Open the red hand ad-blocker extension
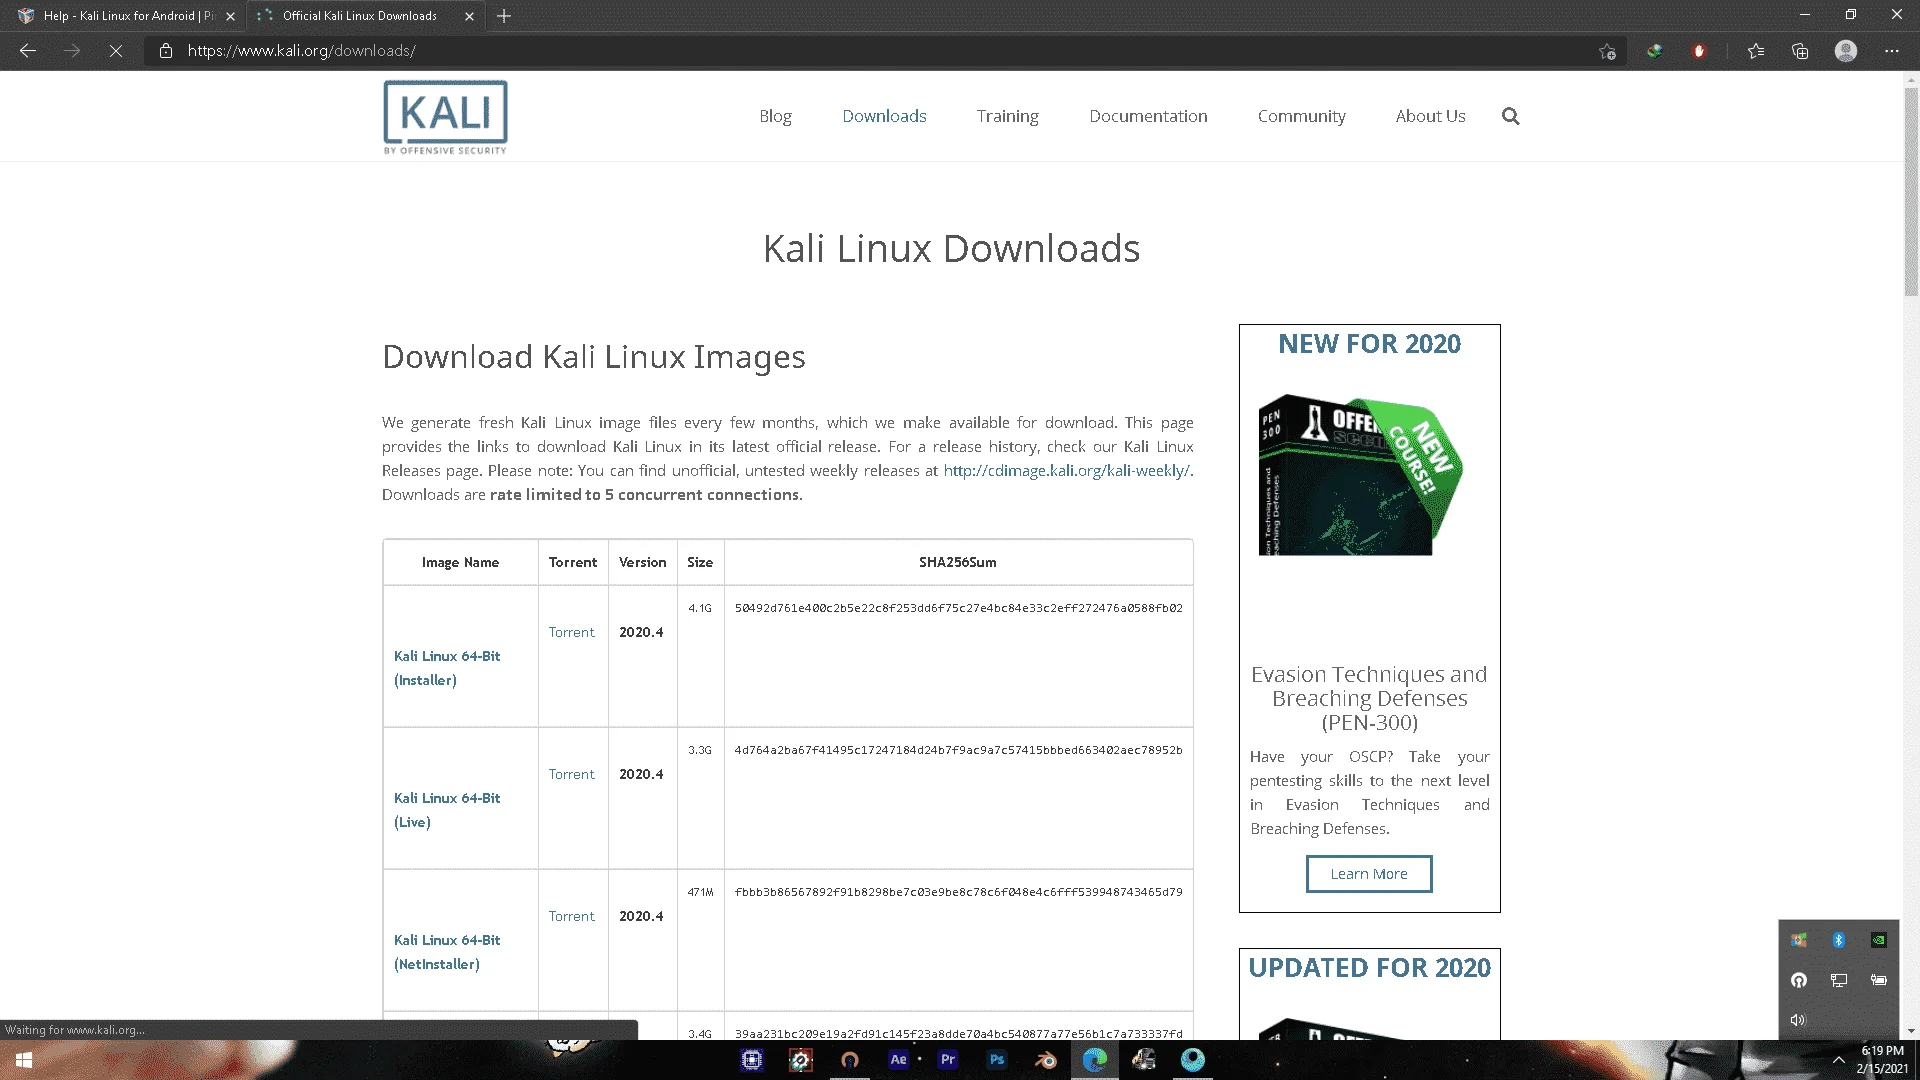Viewport: 1920px width, 1080px height. [x=1699, y=51]
